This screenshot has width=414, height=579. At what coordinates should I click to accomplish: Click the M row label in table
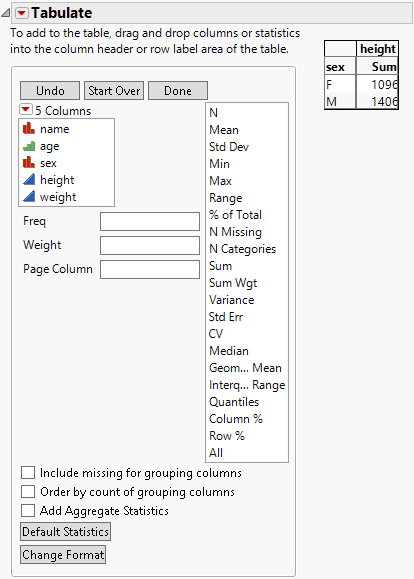coord(340,101)
